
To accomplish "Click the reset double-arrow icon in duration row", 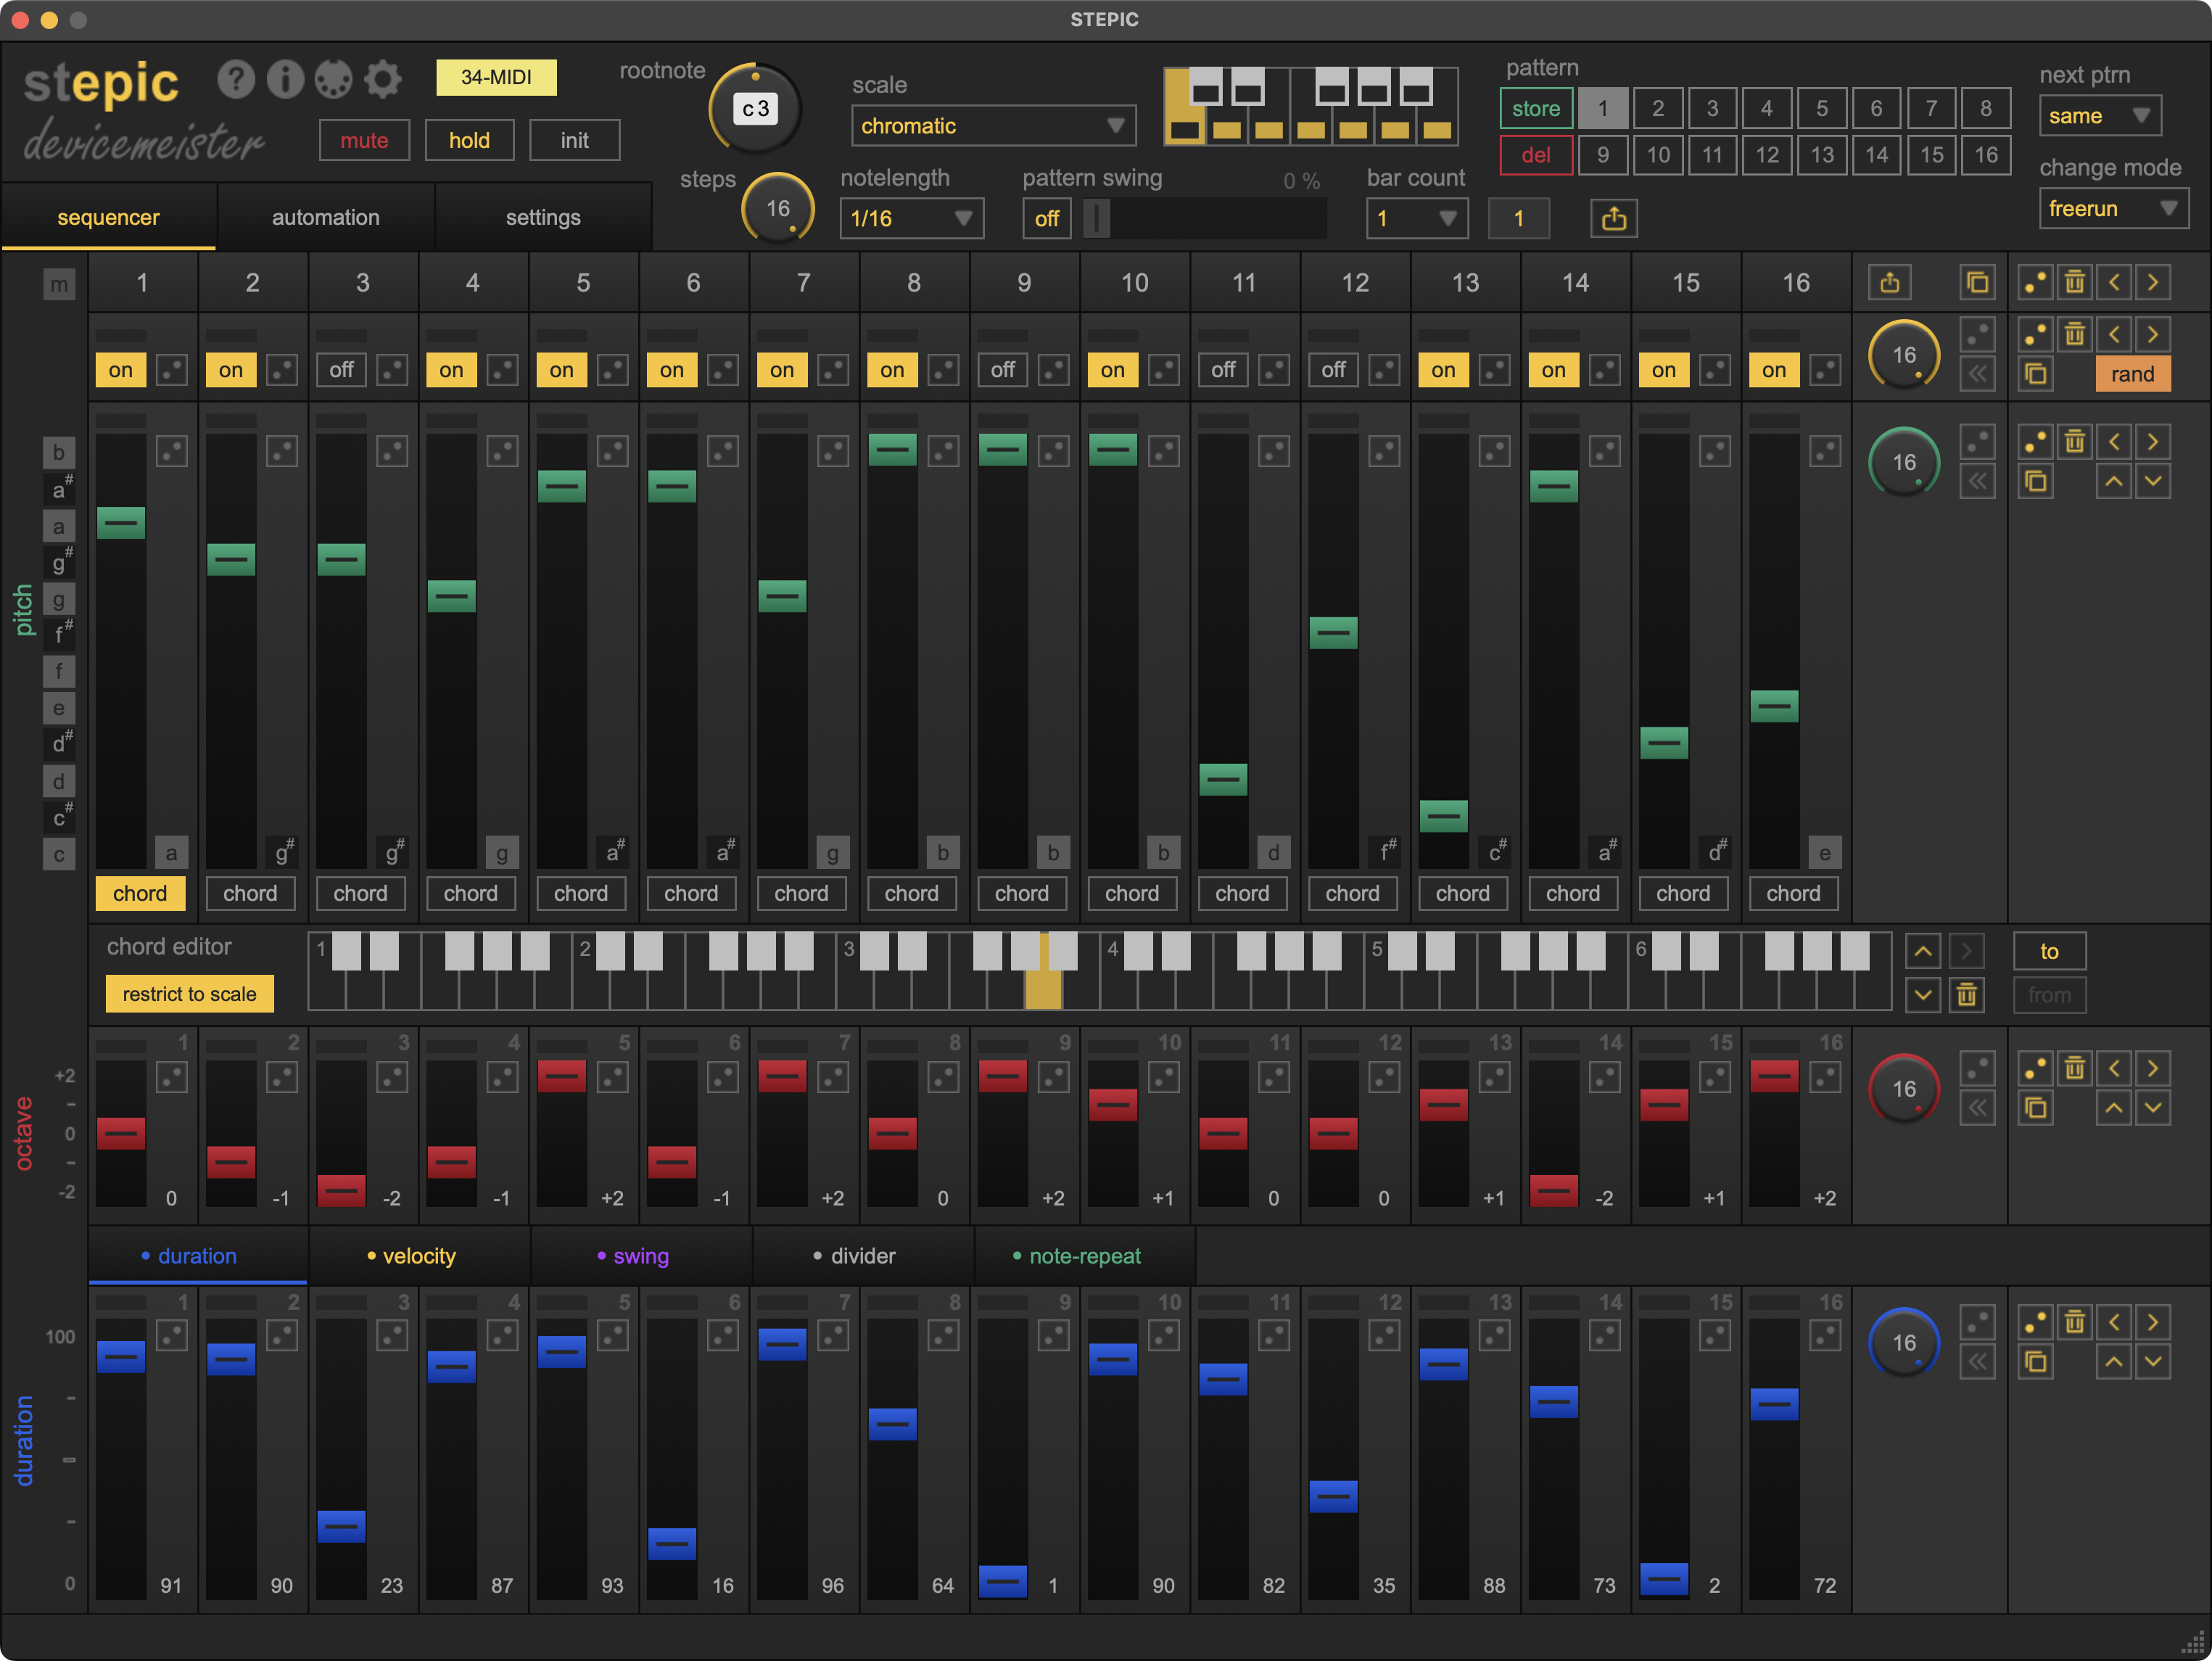I will point(1977,1361).
